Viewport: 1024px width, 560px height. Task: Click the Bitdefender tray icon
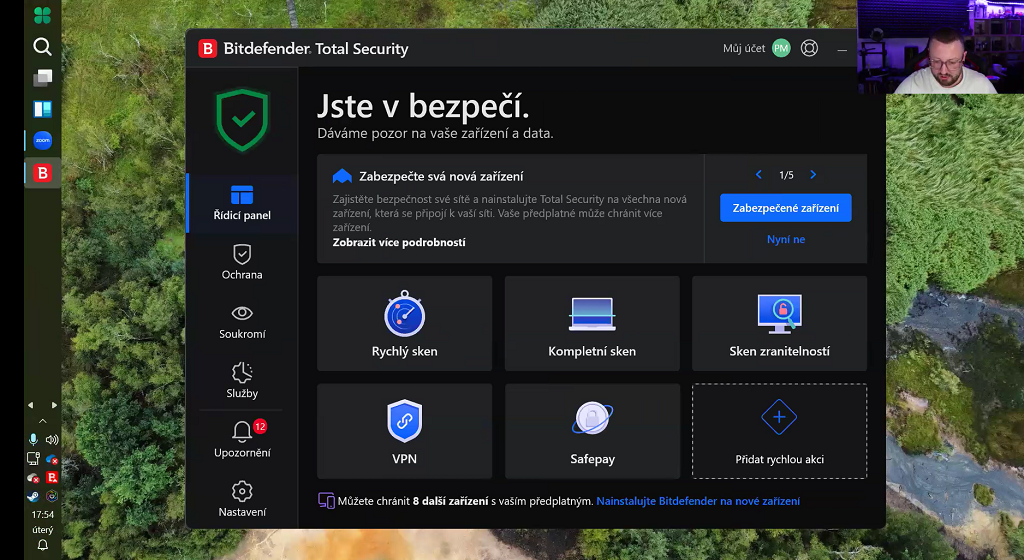pyautogui.click(x=52, y=478)
